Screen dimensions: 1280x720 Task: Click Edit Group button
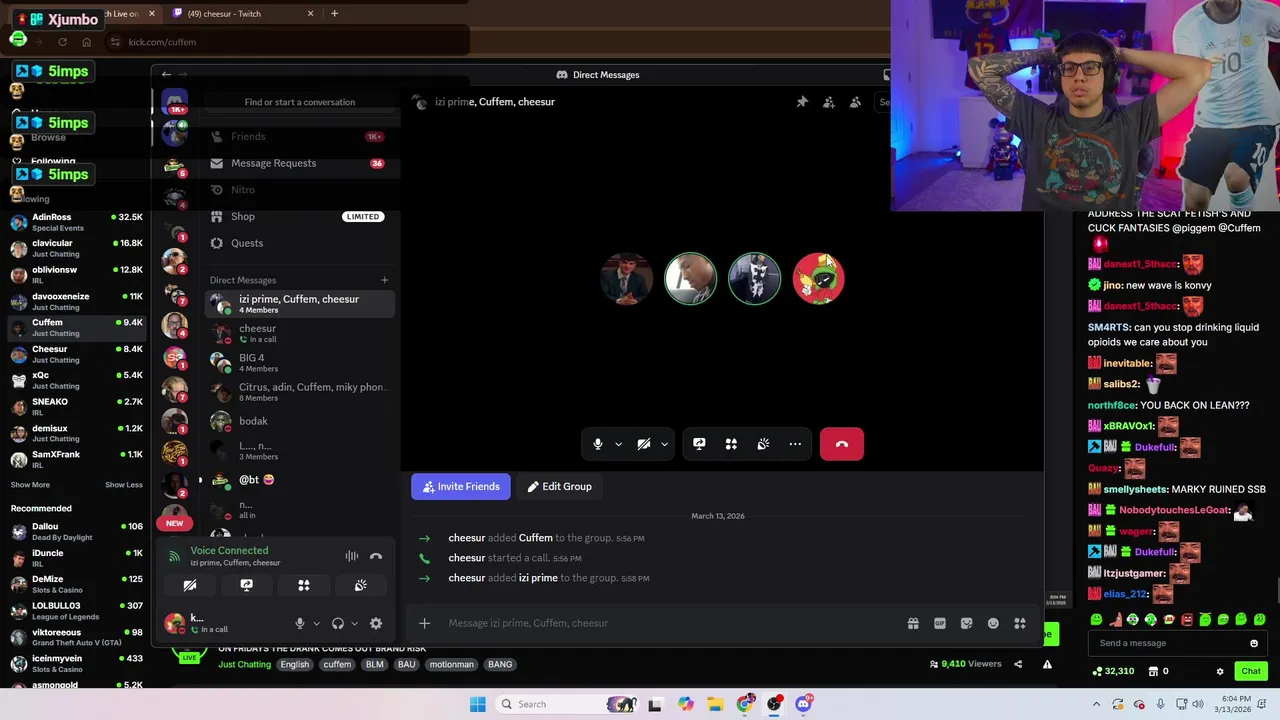(x=560, y=487)
